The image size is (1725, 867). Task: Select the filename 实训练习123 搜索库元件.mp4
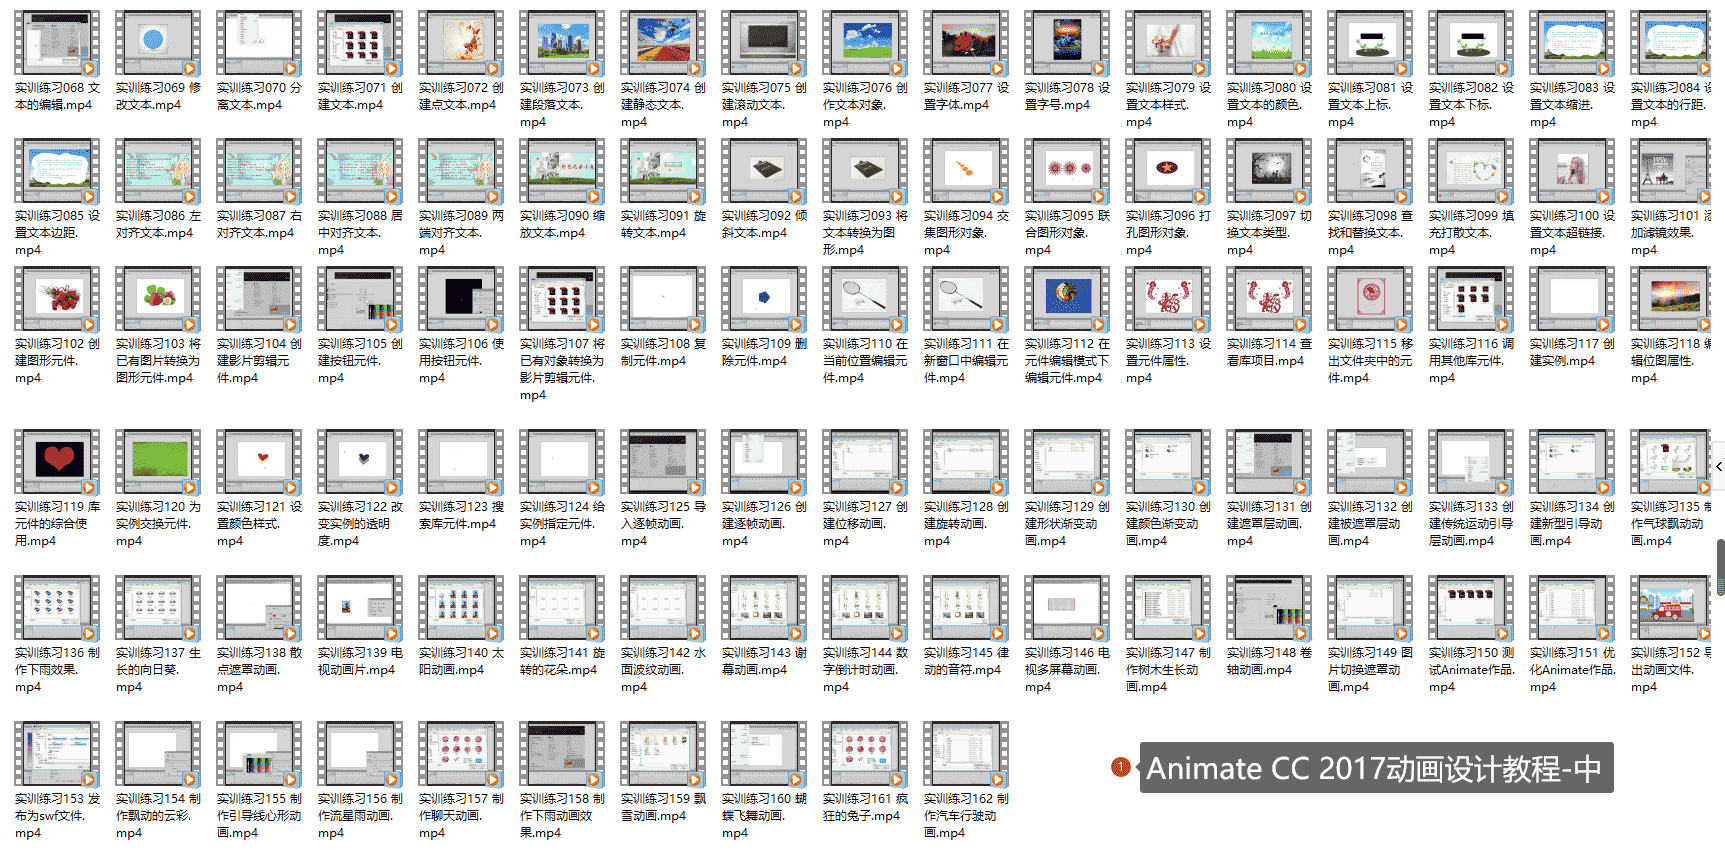[461, 515]
